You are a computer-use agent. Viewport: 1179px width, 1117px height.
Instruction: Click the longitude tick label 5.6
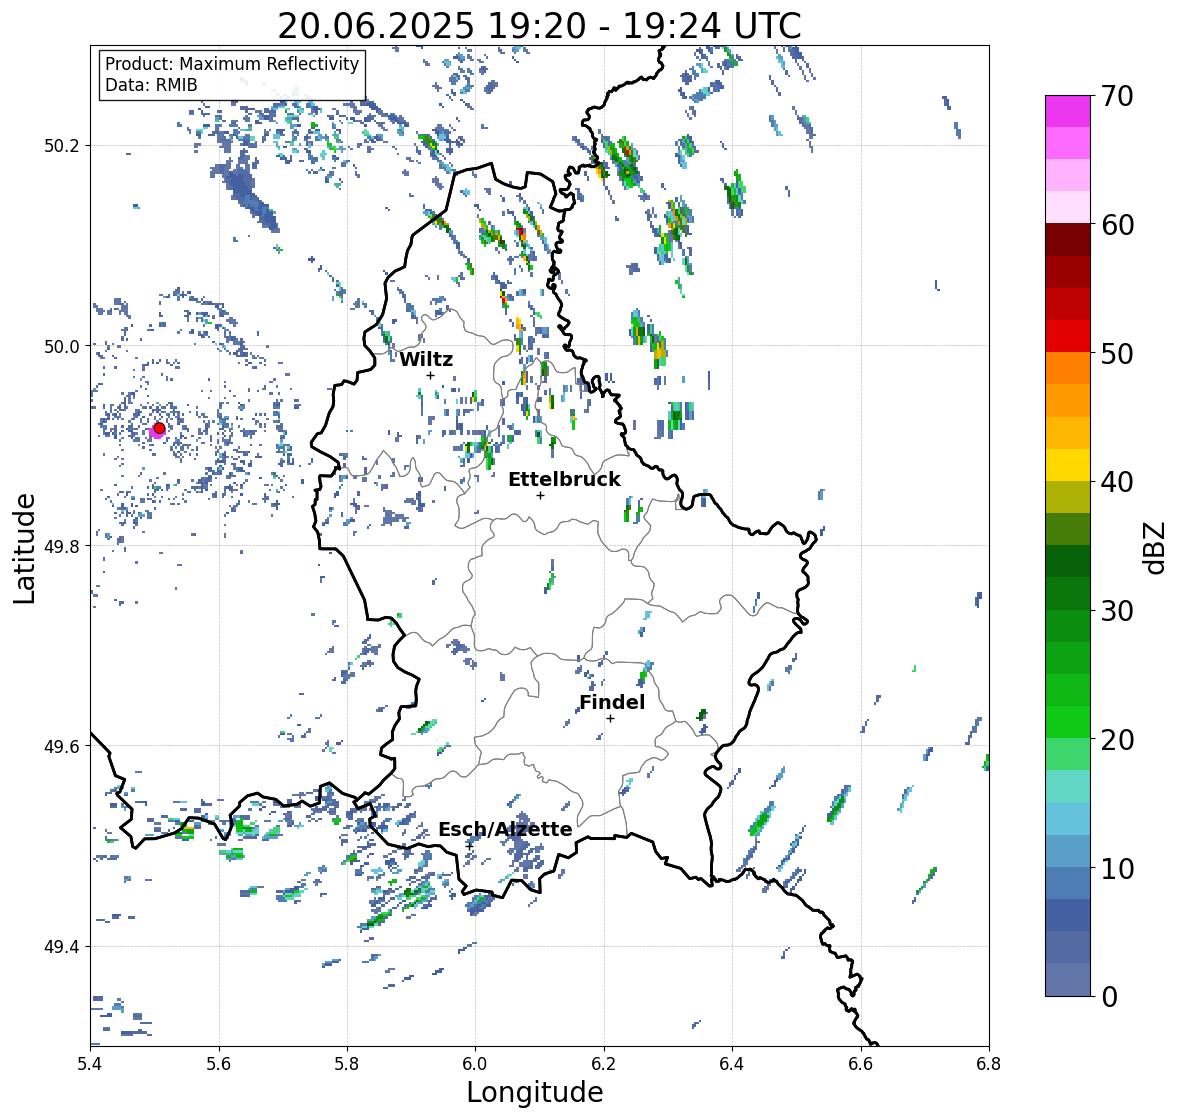pos(219,1064)
